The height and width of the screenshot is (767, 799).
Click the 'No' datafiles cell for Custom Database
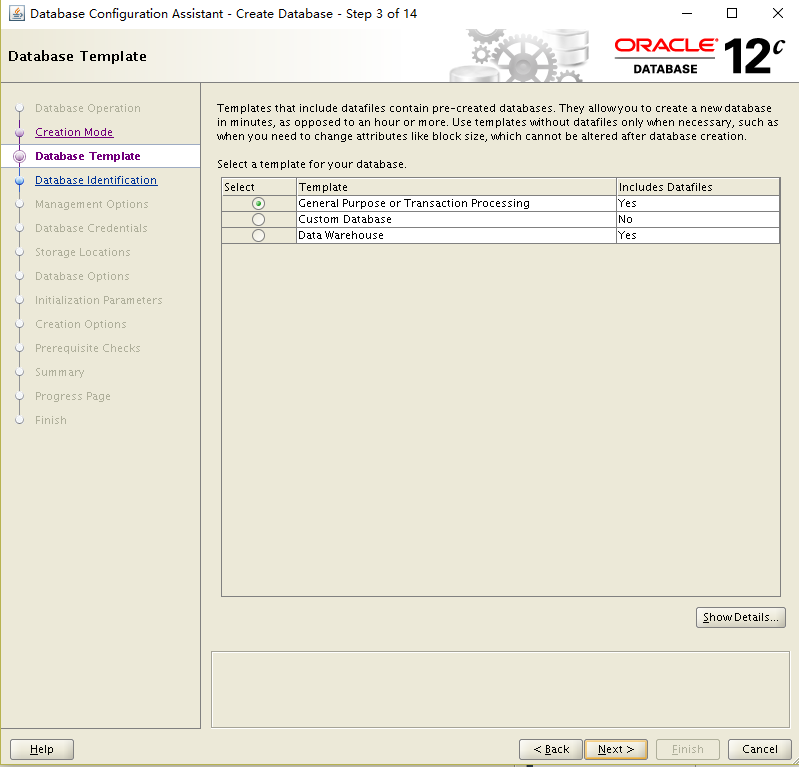tap(698, 219)
